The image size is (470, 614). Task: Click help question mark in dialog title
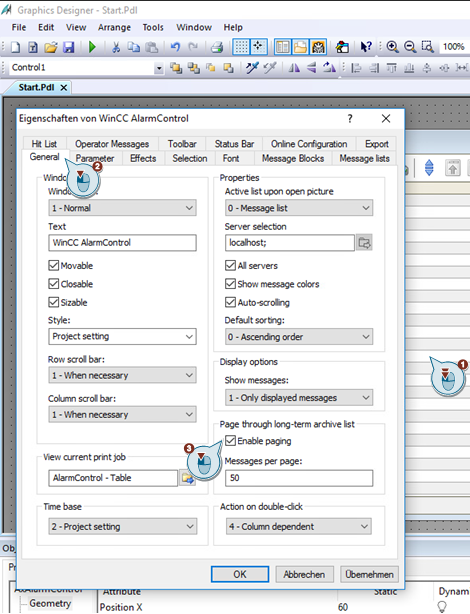[x=350, y=118]
